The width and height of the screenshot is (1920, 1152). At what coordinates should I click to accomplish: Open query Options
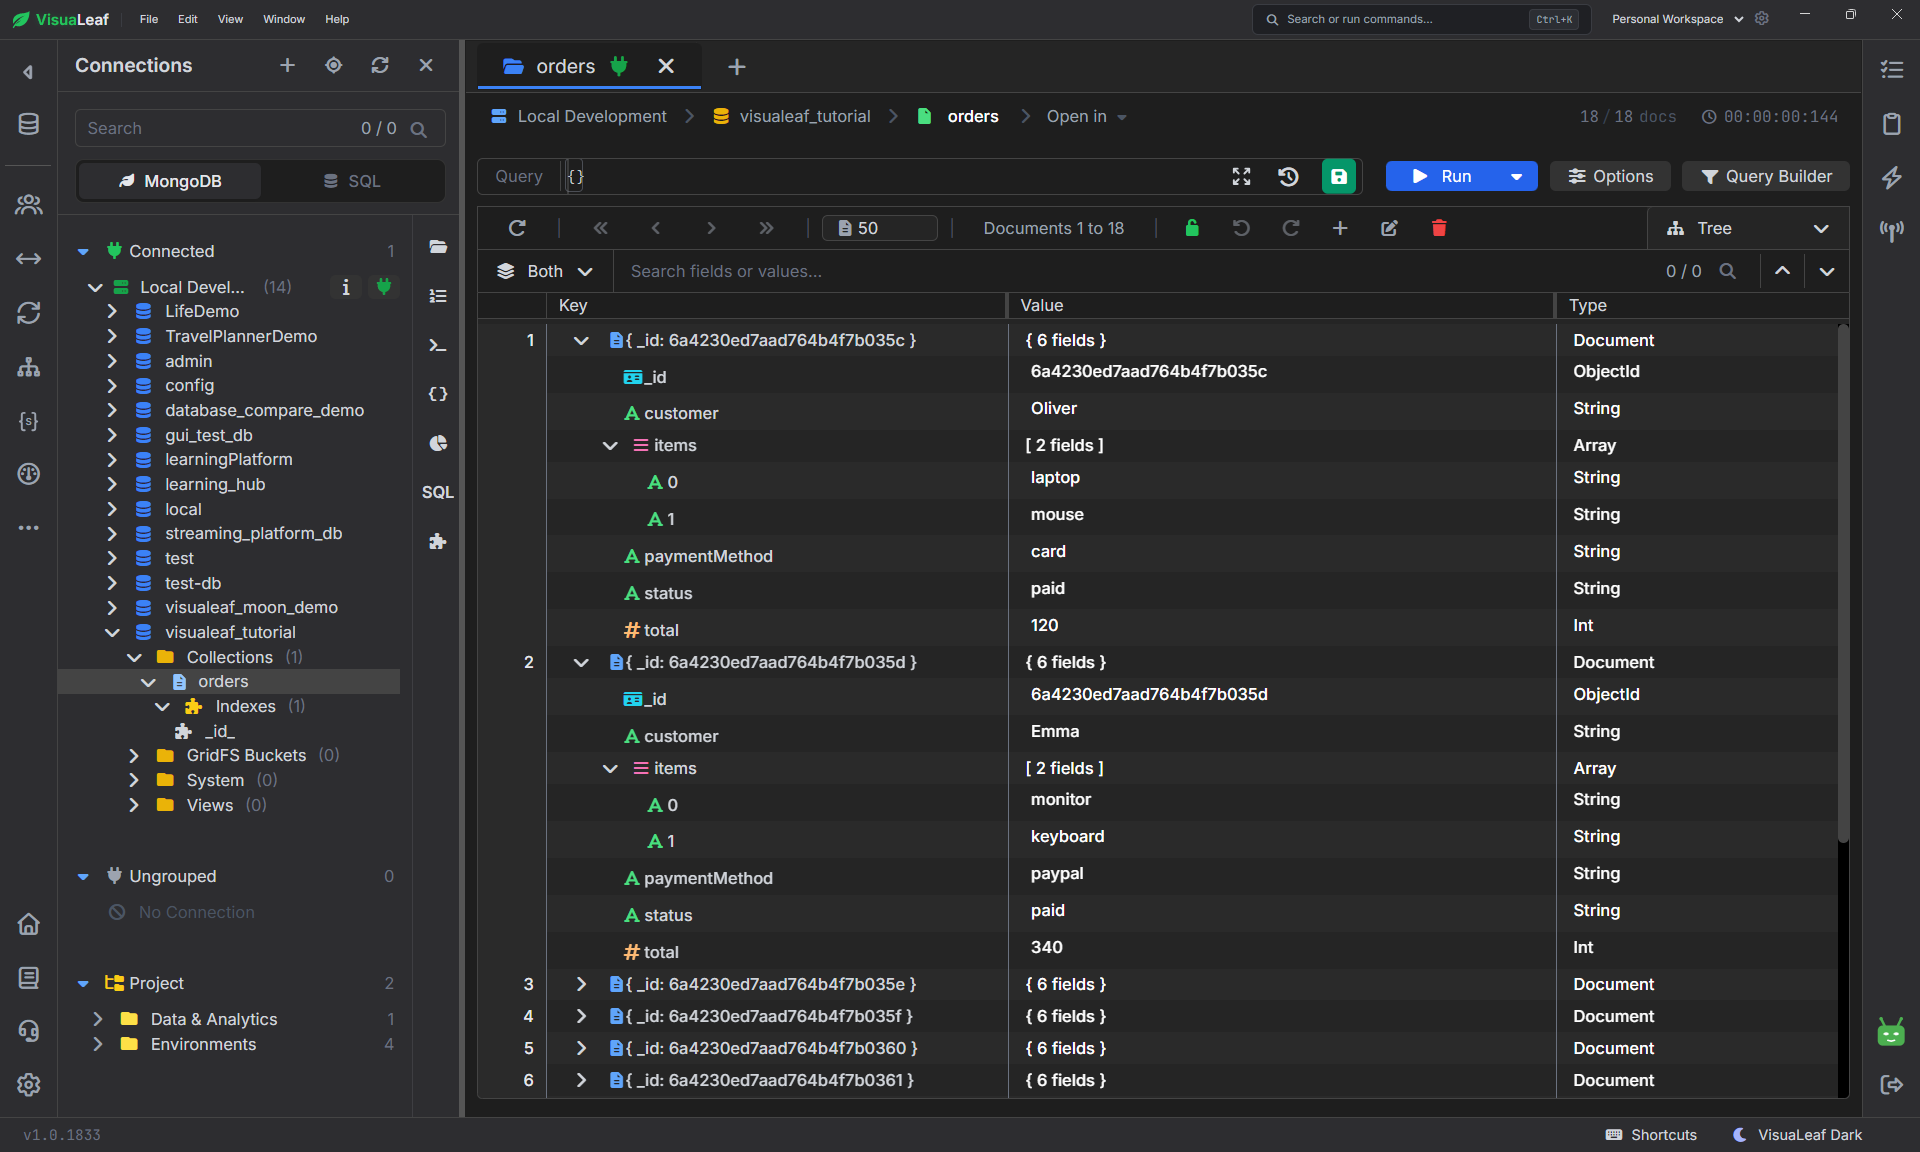click(x=1610, y=176)
